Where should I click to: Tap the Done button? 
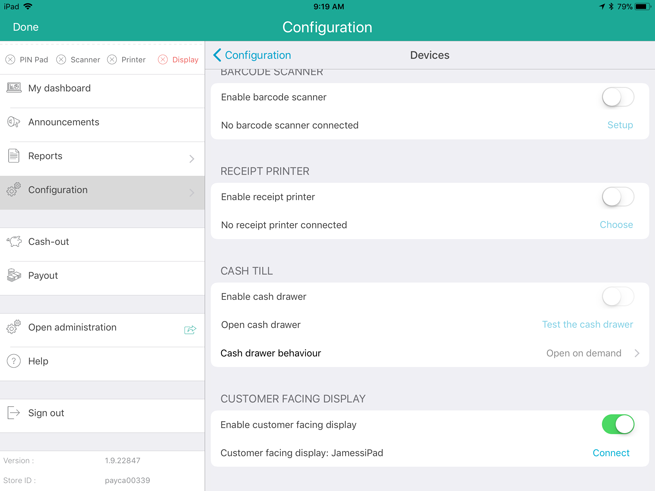(26, 27)
